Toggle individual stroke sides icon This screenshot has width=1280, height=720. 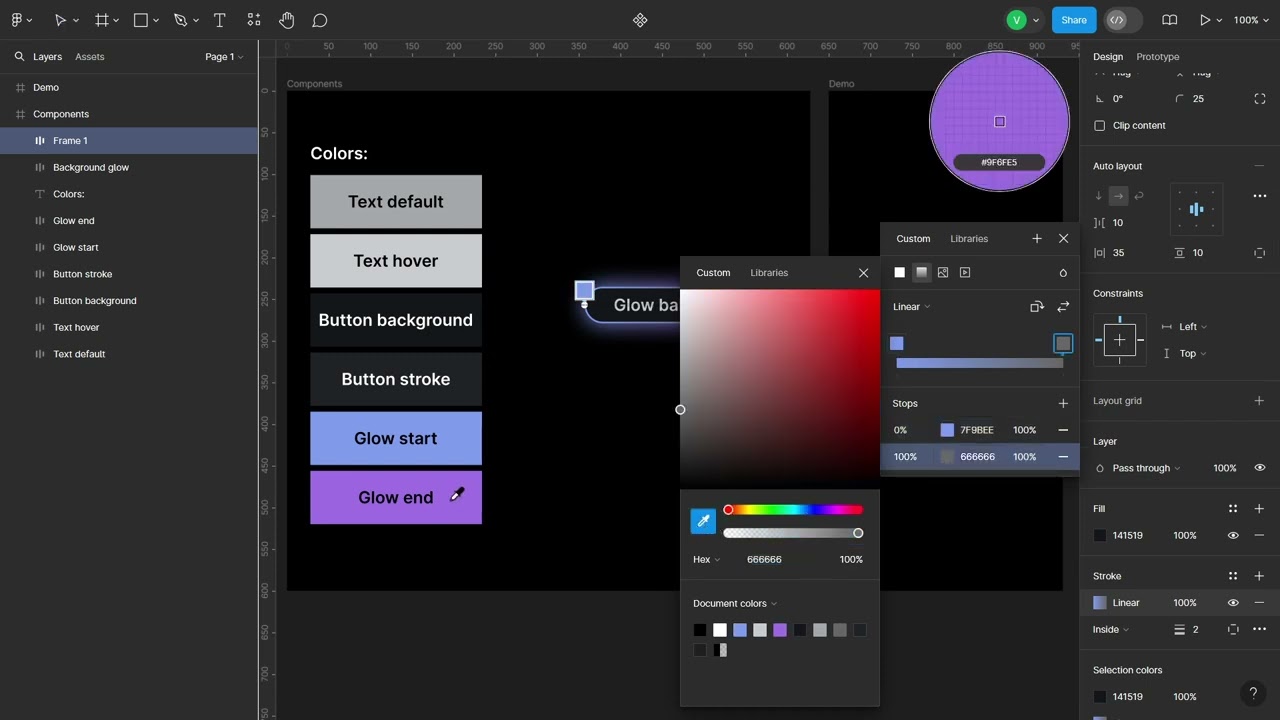point(1233,629)
